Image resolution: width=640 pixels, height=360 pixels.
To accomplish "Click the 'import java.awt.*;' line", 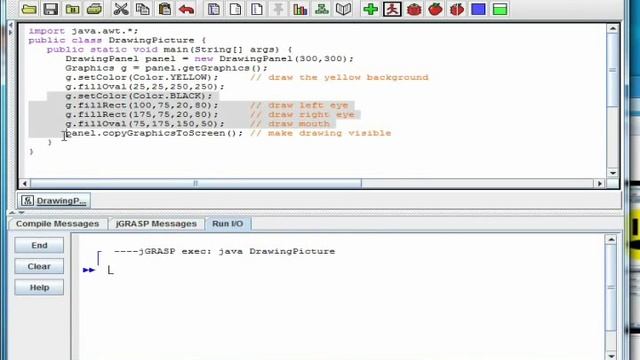I will tap(84, 31).
